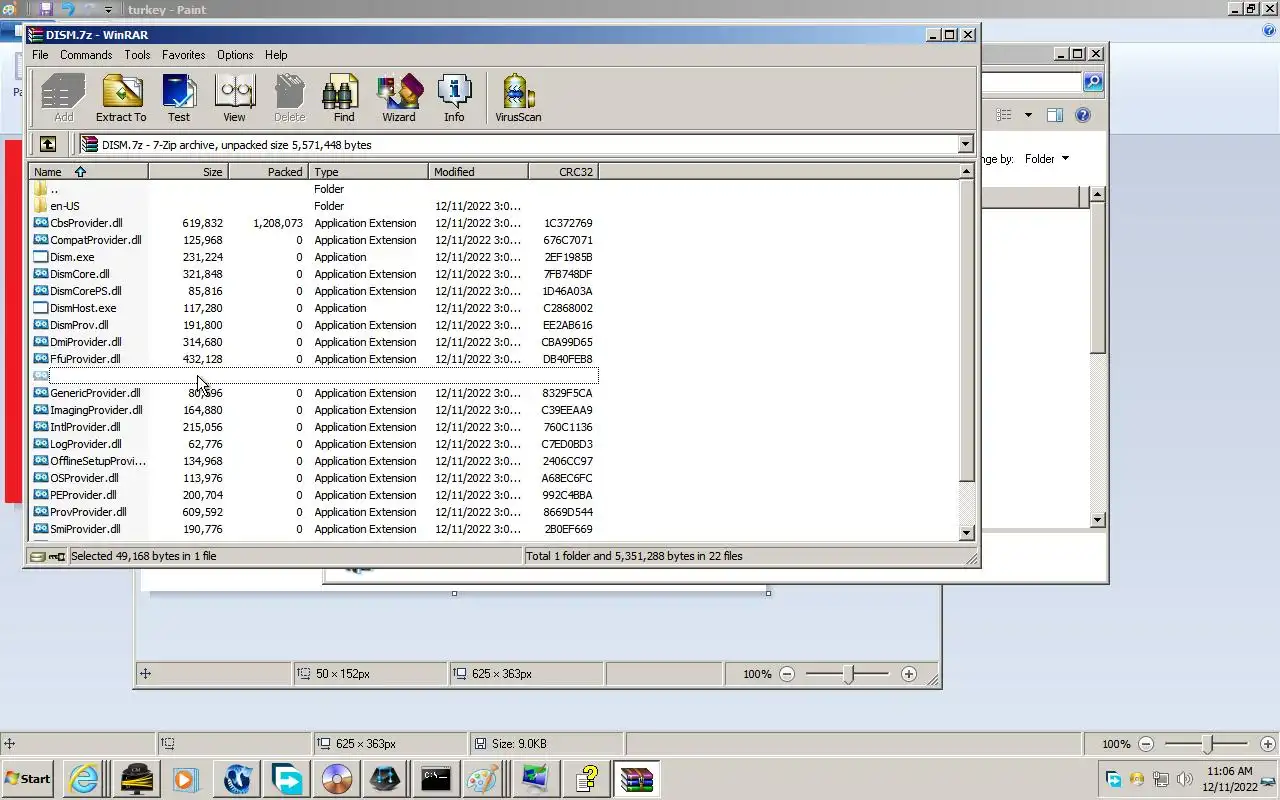The height and width of the screenshot is (800, 1280).
Task: Select the en-US folder row
Action: pyautogui.click(x=314, y=206)
